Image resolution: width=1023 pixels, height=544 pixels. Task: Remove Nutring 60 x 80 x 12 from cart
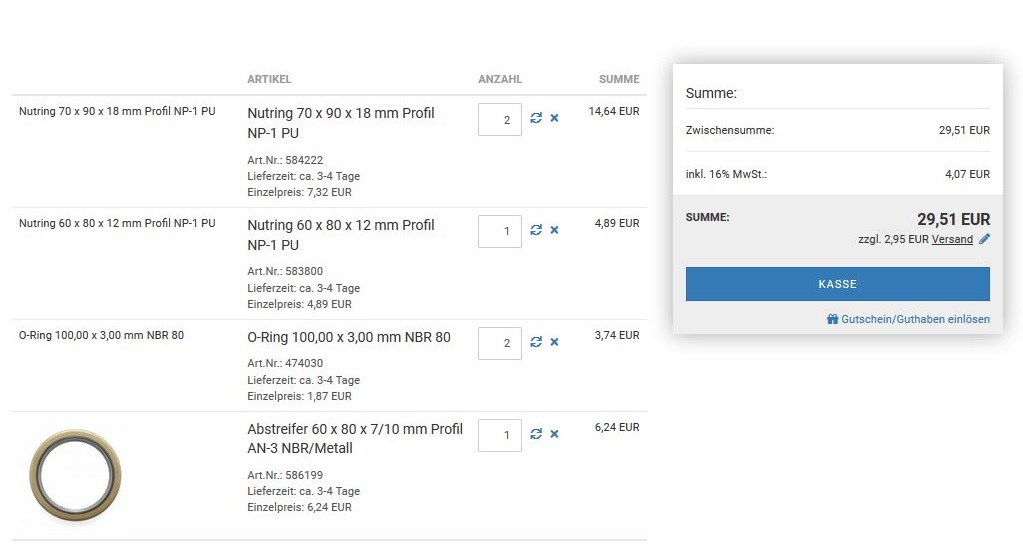click(554, 230)
